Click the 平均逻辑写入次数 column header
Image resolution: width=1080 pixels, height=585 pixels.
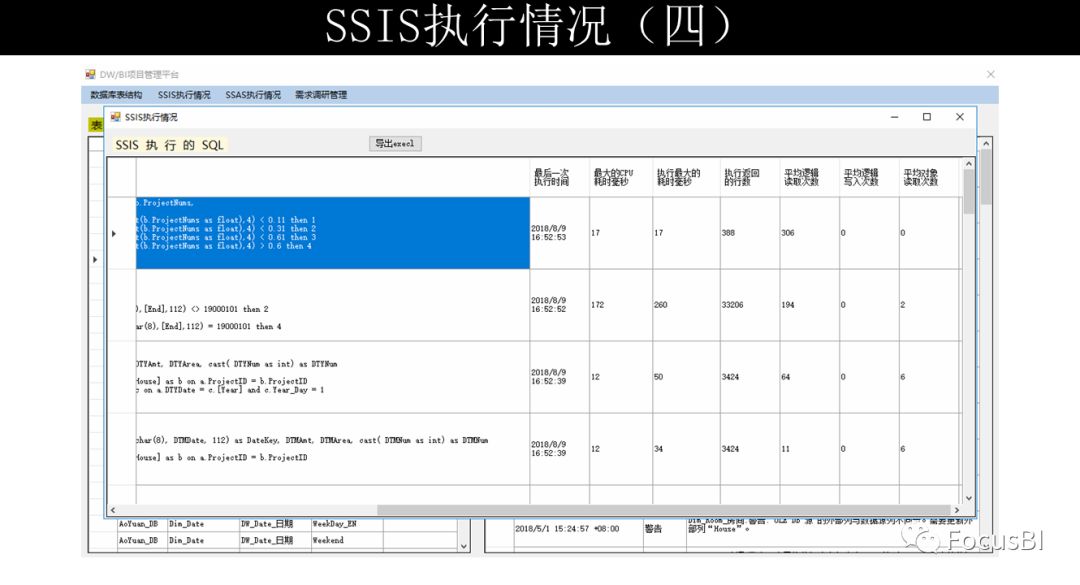[x=869, y=178]
